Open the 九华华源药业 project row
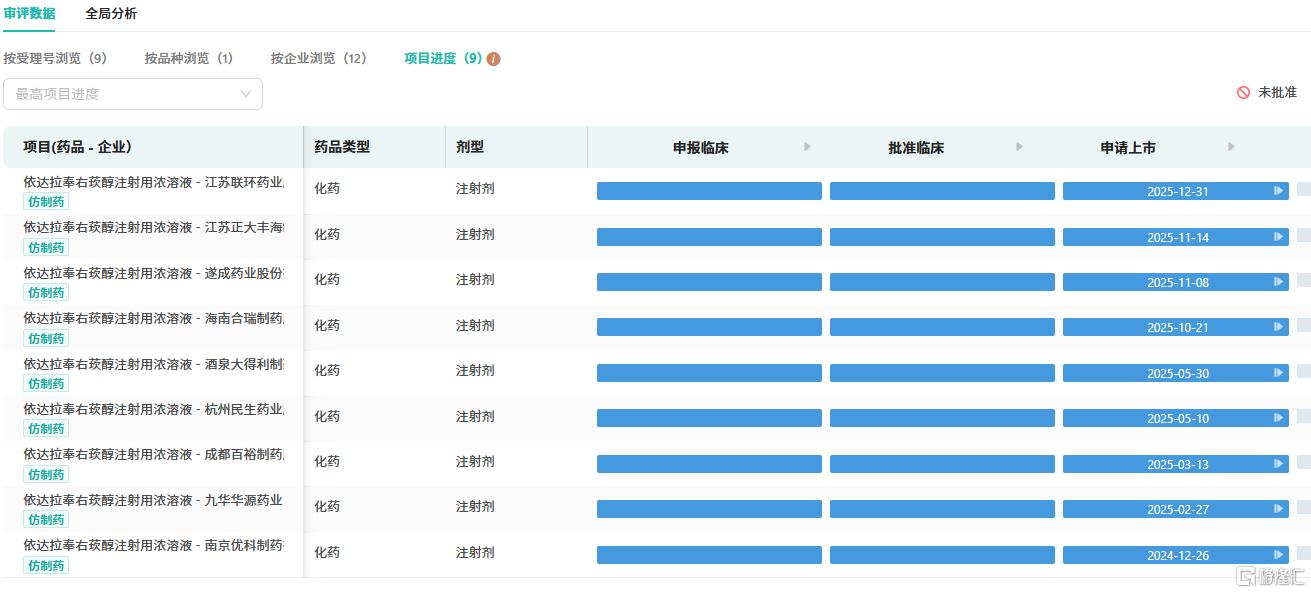The height and width of the screenshot is (593, 1311). point(154,500)
